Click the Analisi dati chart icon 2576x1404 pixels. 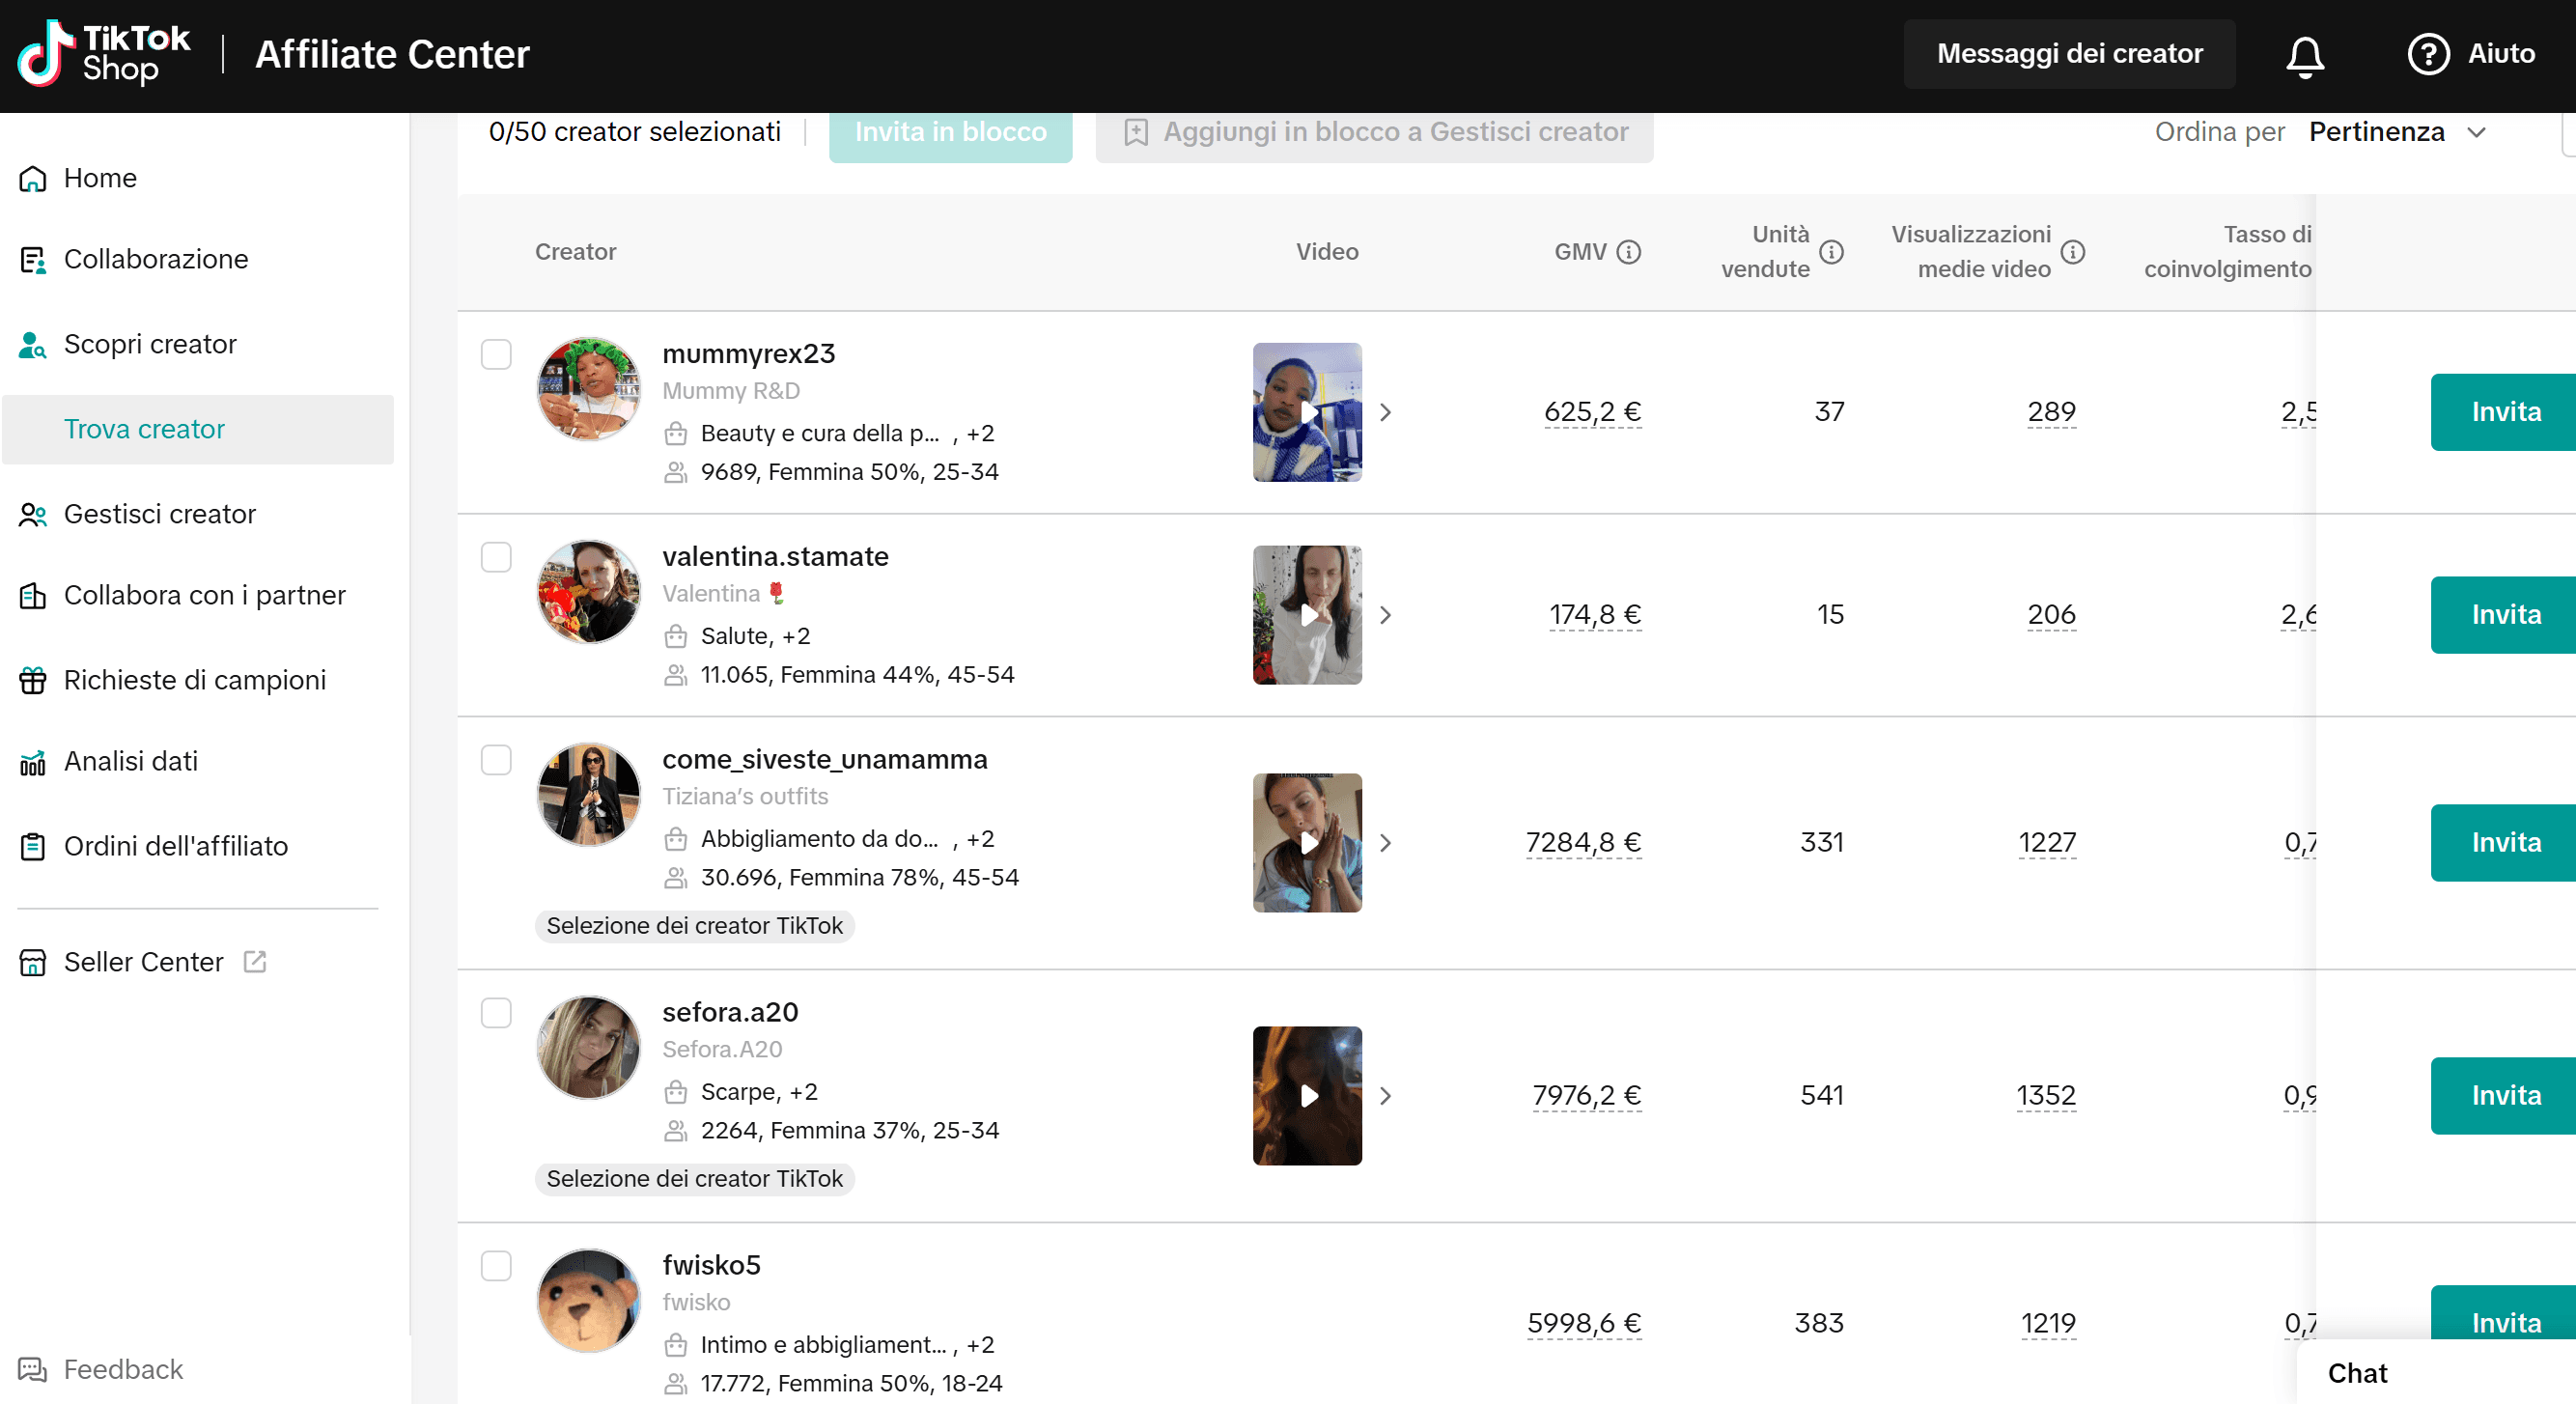(x=33, y=761)
